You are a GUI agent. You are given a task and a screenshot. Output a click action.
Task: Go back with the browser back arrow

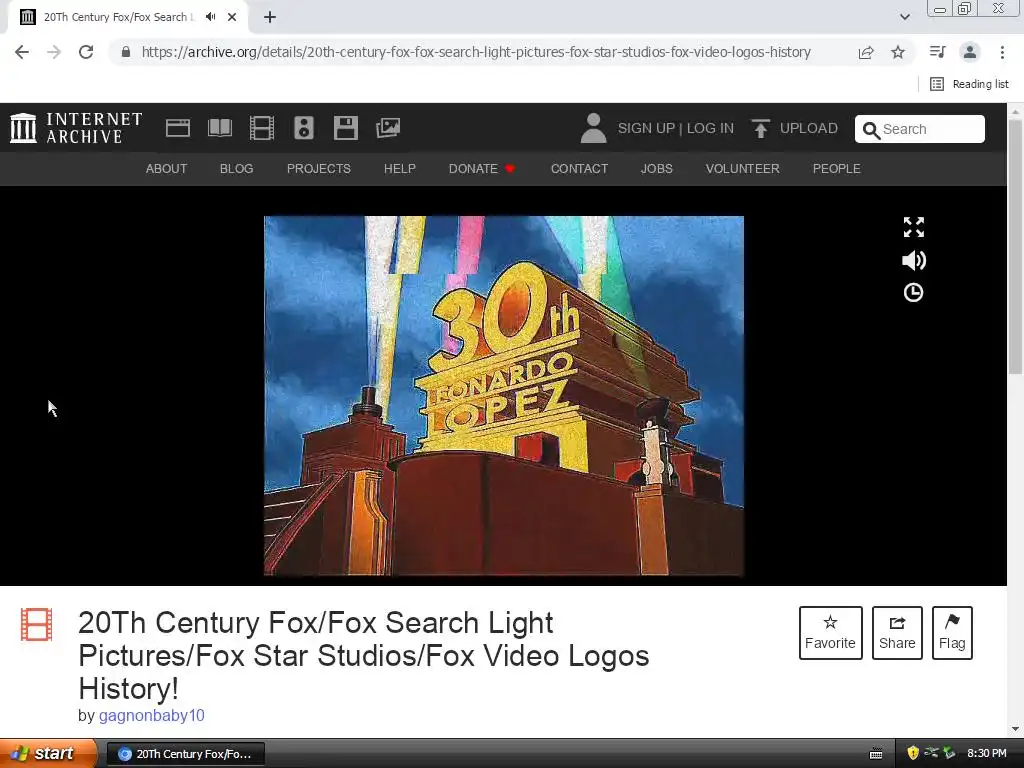point(22,52)
